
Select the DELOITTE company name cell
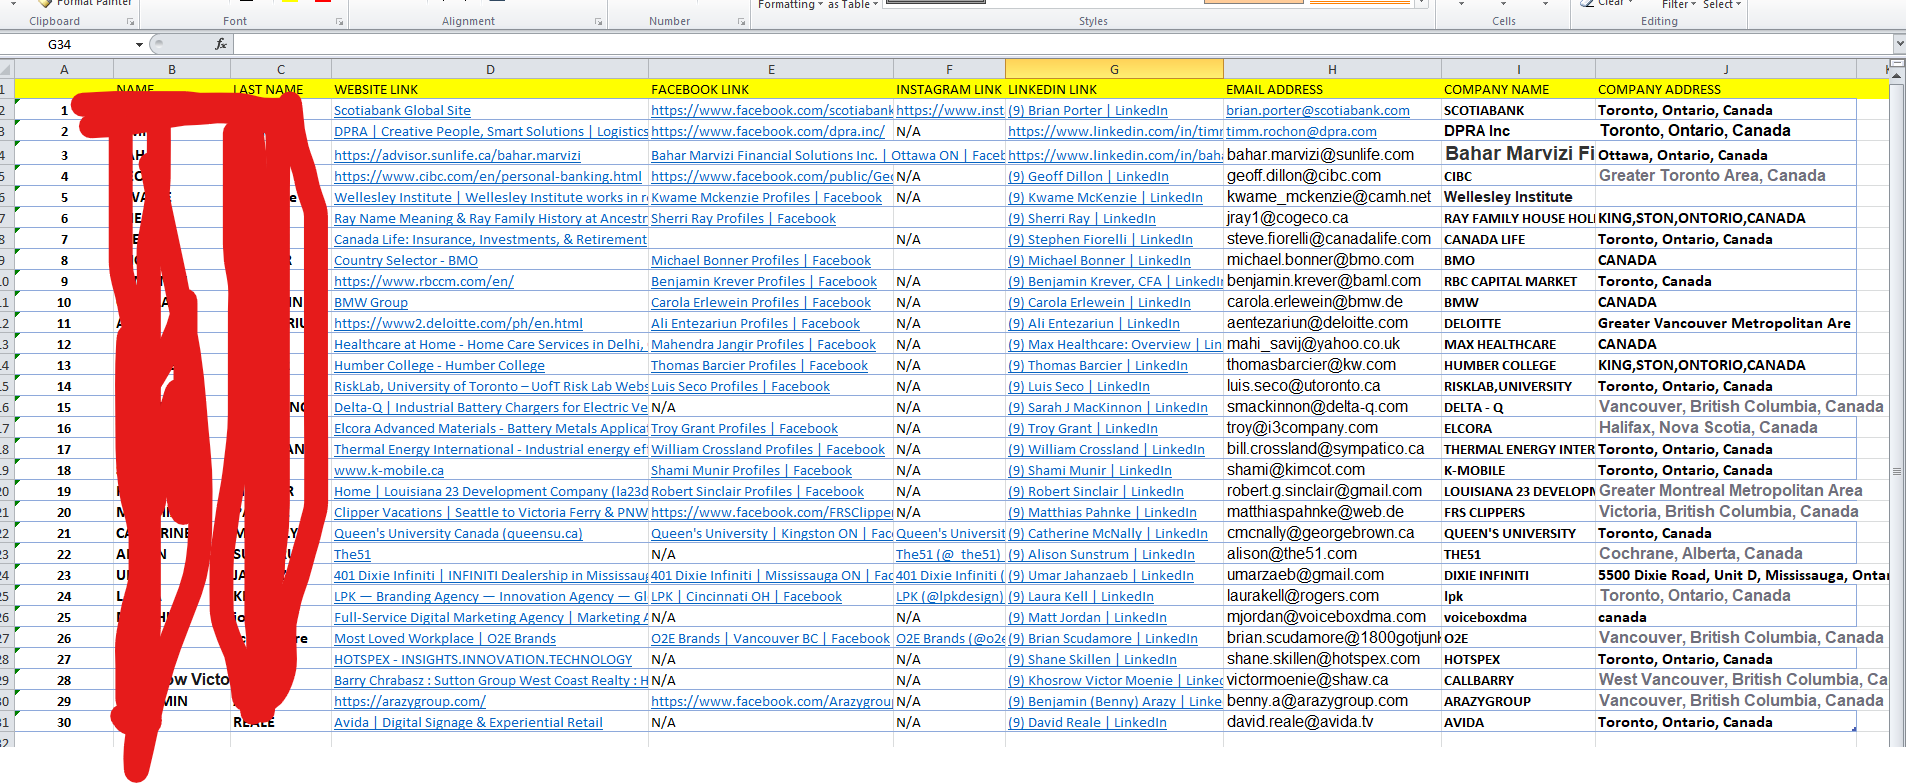(1518, 324)
